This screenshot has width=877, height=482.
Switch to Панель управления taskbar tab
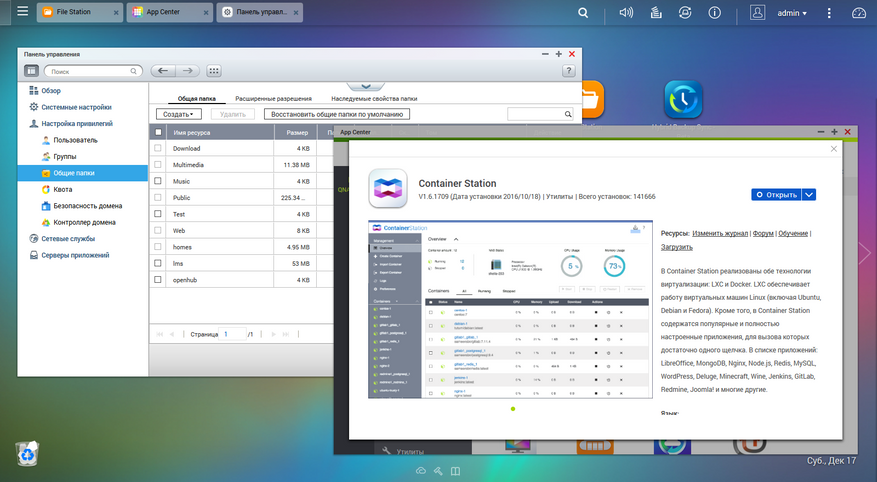click(260, 12)
